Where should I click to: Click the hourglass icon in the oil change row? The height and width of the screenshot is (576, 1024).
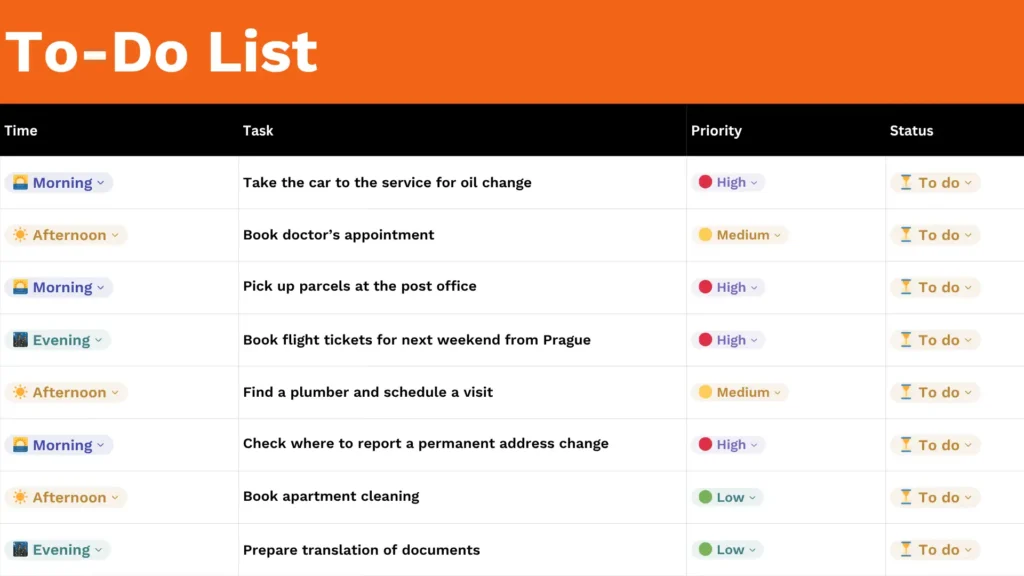point(906,183)
